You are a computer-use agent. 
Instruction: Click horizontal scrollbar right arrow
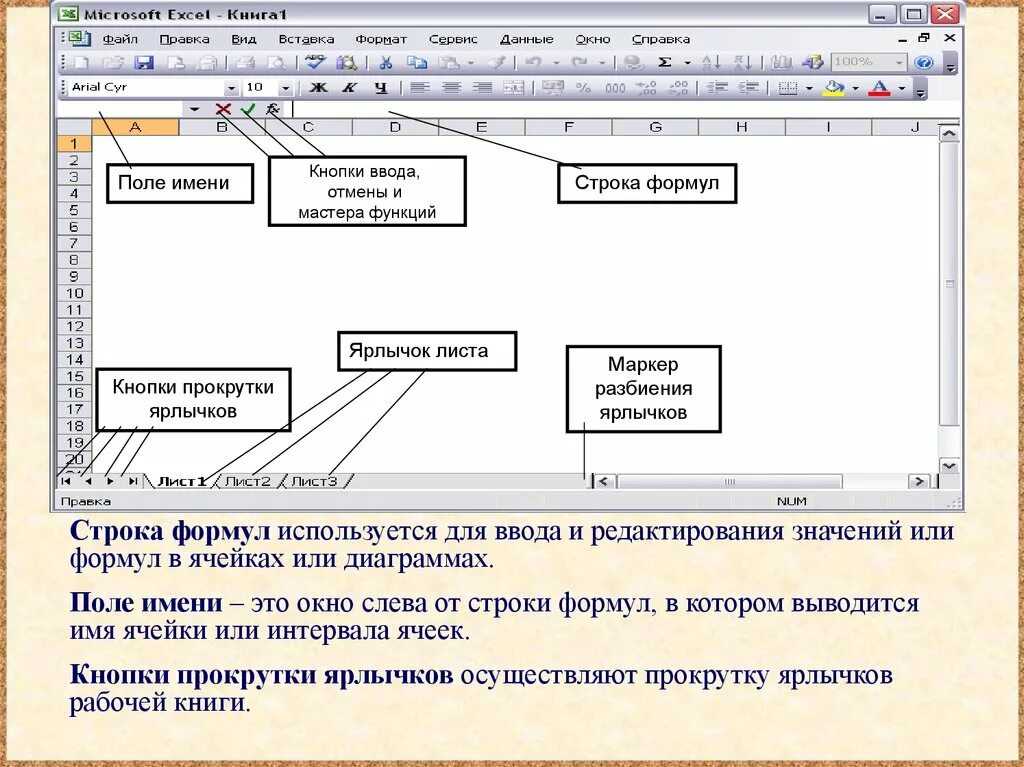(x=920, y=481)
